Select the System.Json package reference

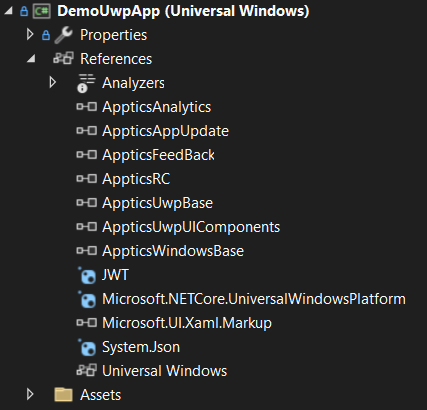pos(141,347)
